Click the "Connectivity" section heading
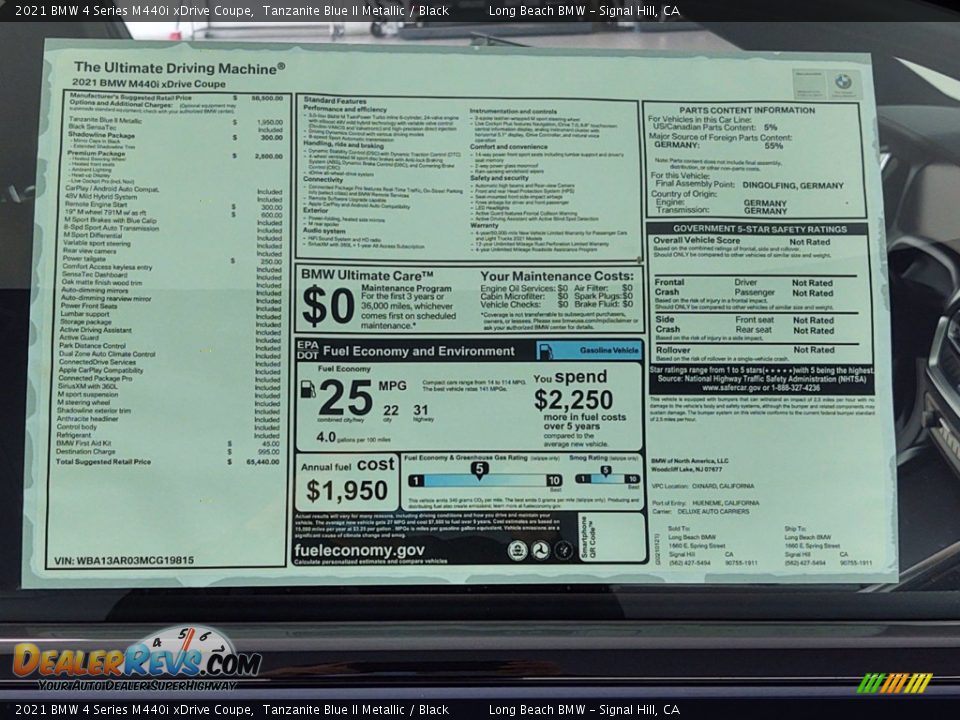The height and width of the screenshot is (720, 960). [323, 180]
